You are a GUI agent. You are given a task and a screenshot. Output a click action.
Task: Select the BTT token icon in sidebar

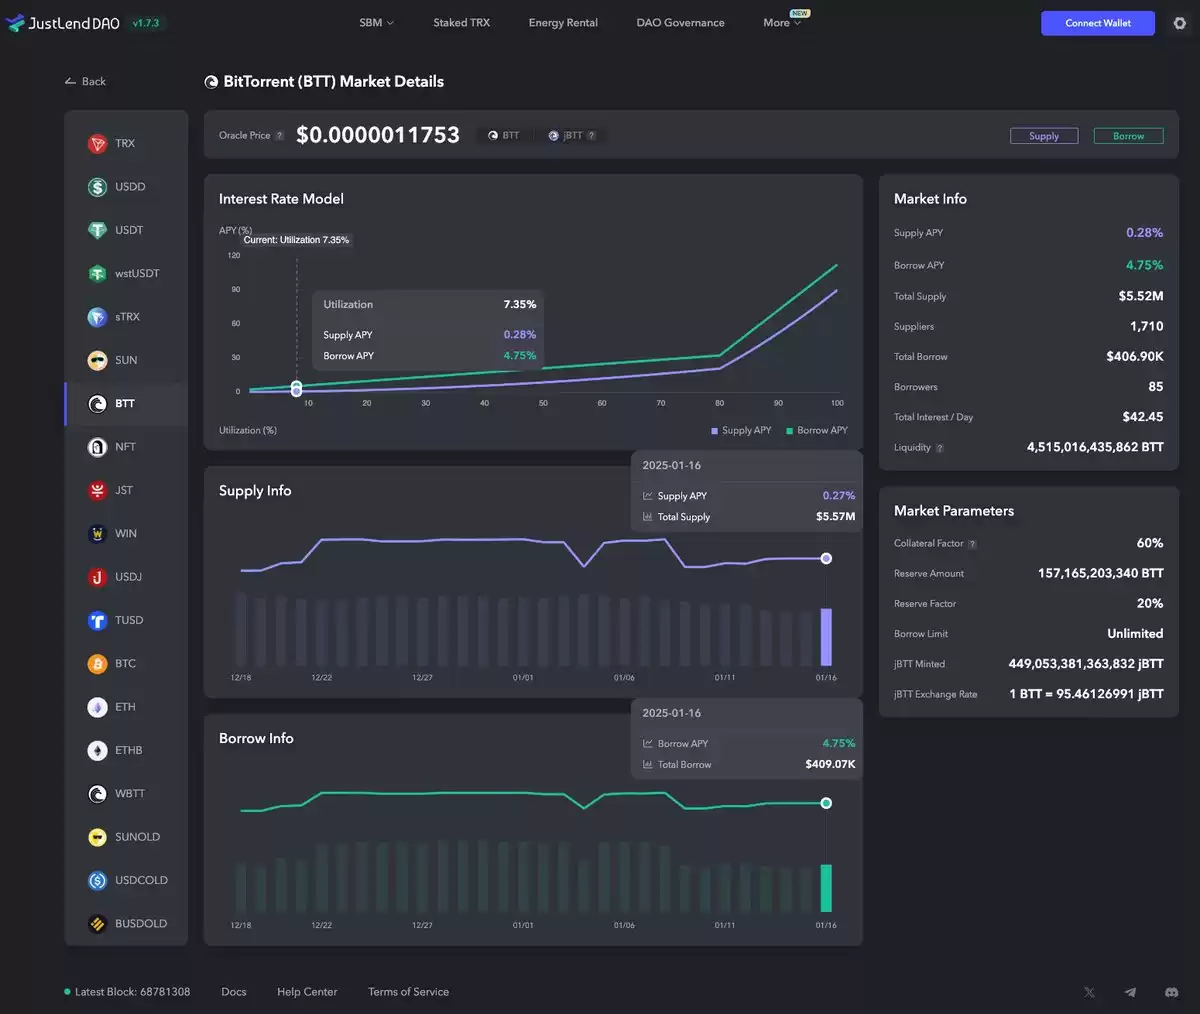97,404
